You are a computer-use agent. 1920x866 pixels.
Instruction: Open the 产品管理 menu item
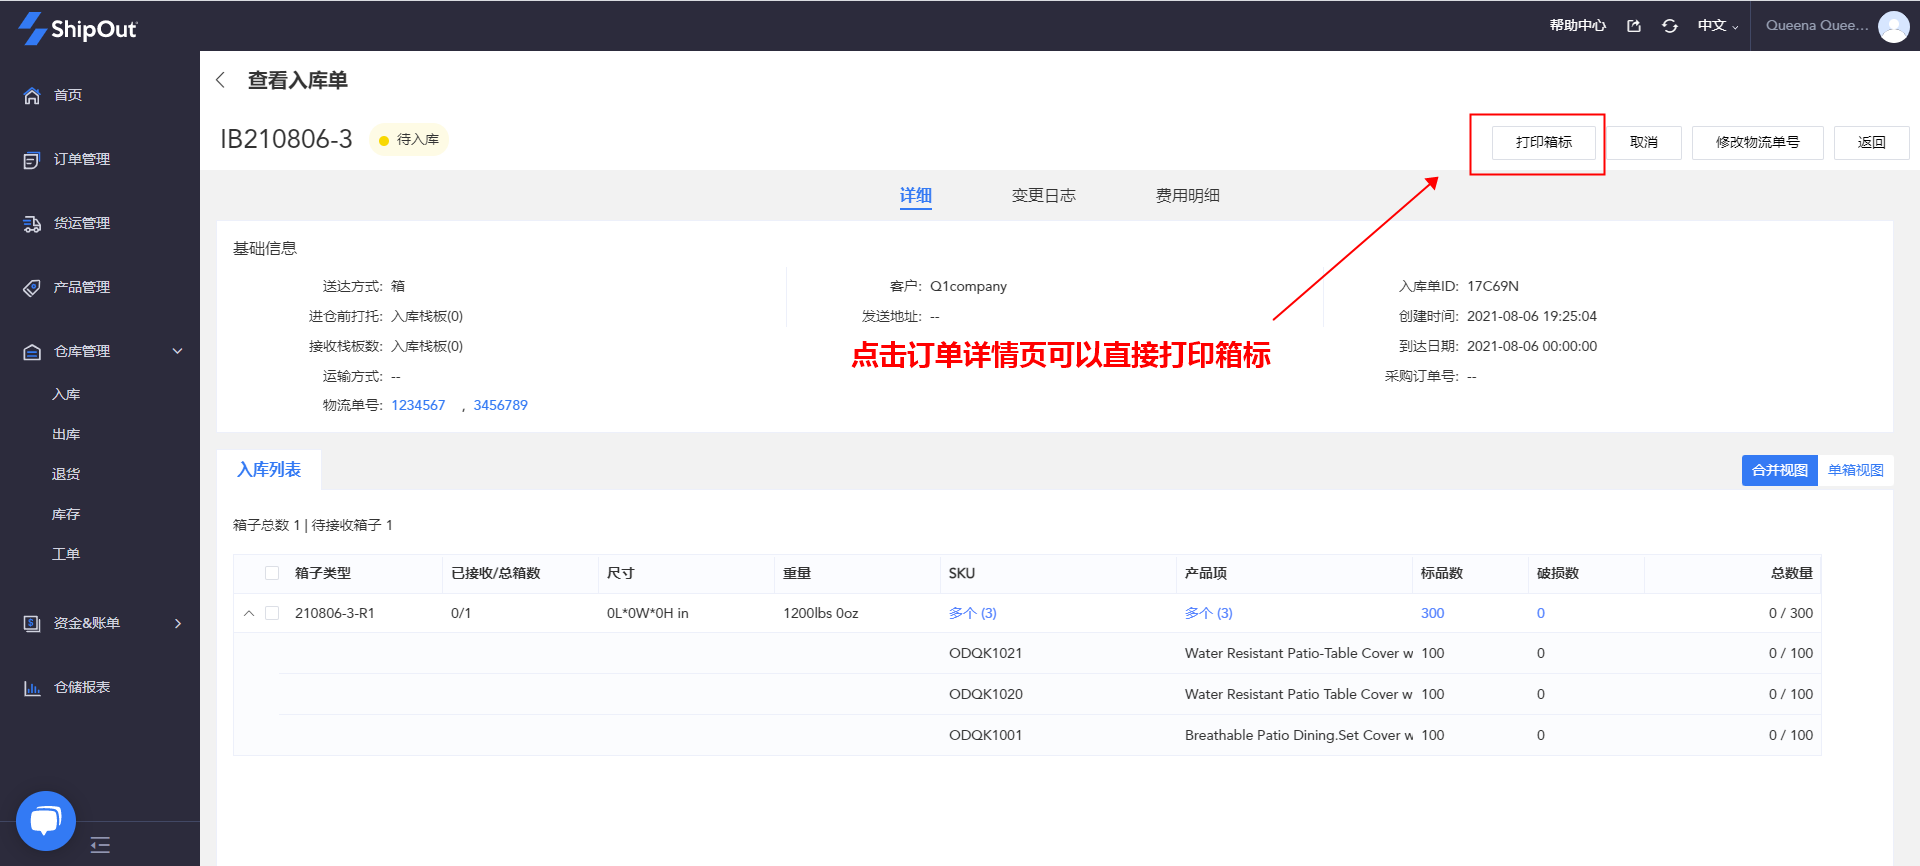pos(82,288)
